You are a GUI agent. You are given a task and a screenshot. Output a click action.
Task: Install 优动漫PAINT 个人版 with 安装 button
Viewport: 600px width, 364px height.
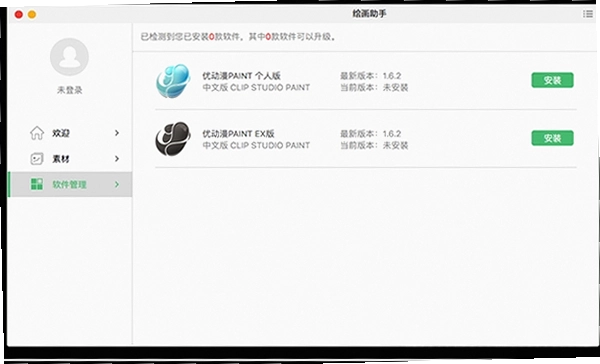pyautogui.click(x=552, y=80)
